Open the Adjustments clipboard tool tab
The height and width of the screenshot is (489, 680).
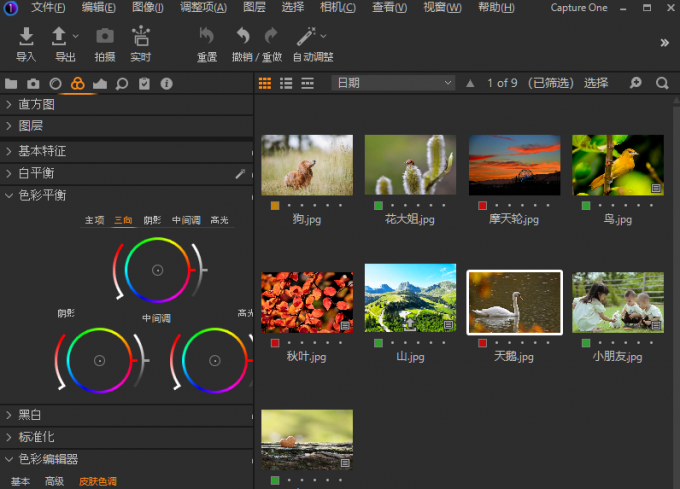point(144,84)
